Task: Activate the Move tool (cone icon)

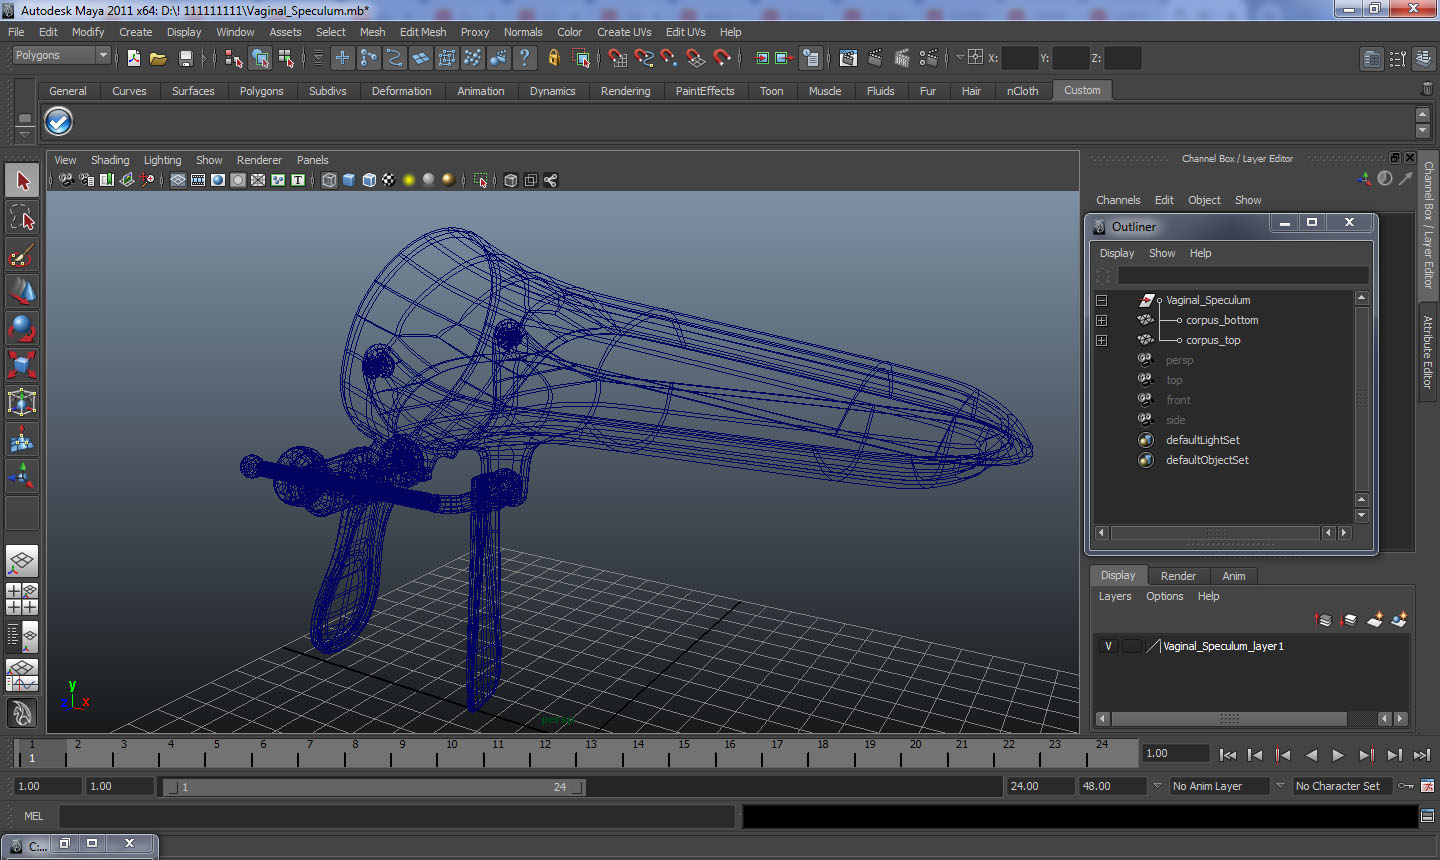Action: tap(22, 291)
